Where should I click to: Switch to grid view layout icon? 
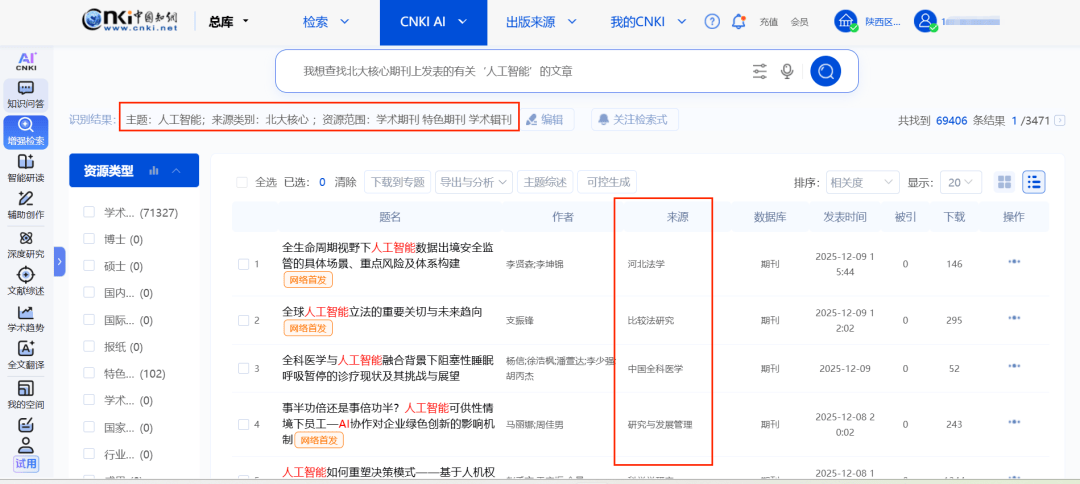tap(1005, 182)
